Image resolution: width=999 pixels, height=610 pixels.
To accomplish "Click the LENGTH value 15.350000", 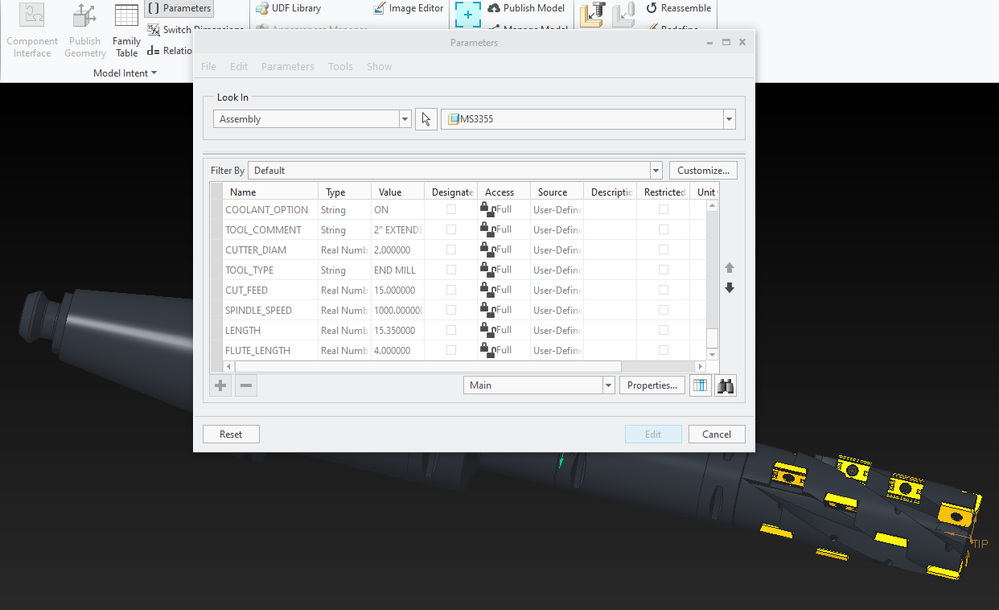I will [x=394, y=330].
